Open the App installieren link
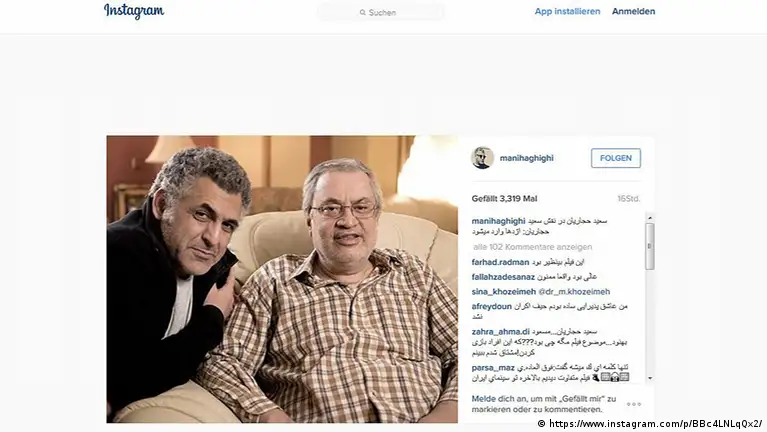 click(x=567, y=11)
